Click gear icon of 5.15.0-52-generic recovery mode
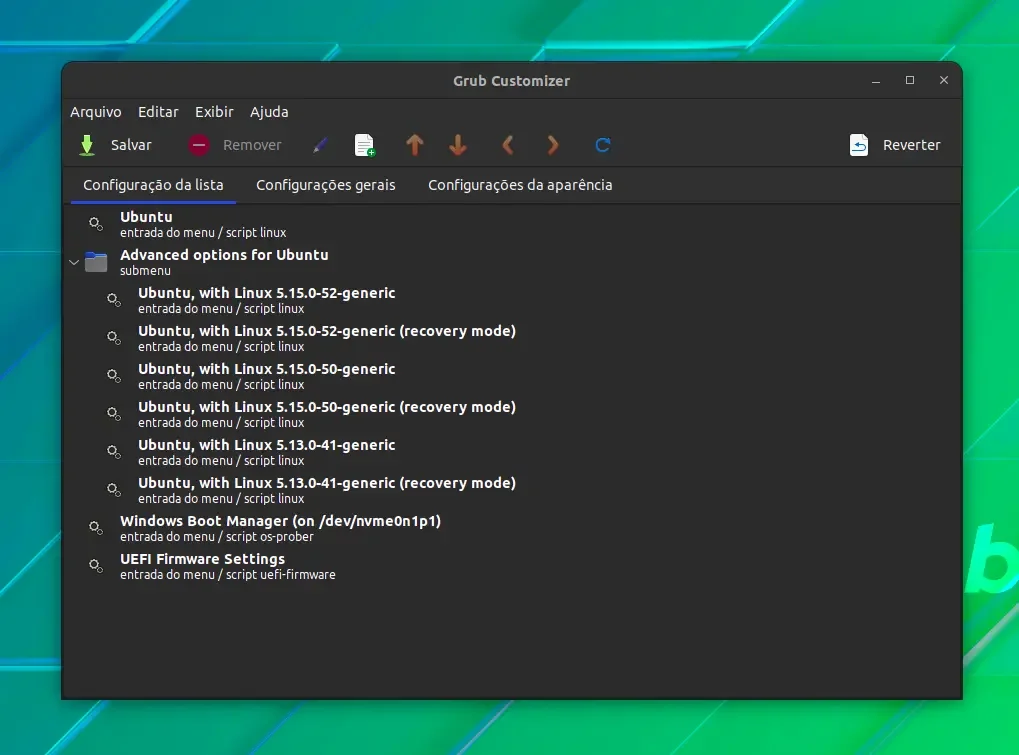Viewport: 1019px width, 755px height. pos(114,338)
